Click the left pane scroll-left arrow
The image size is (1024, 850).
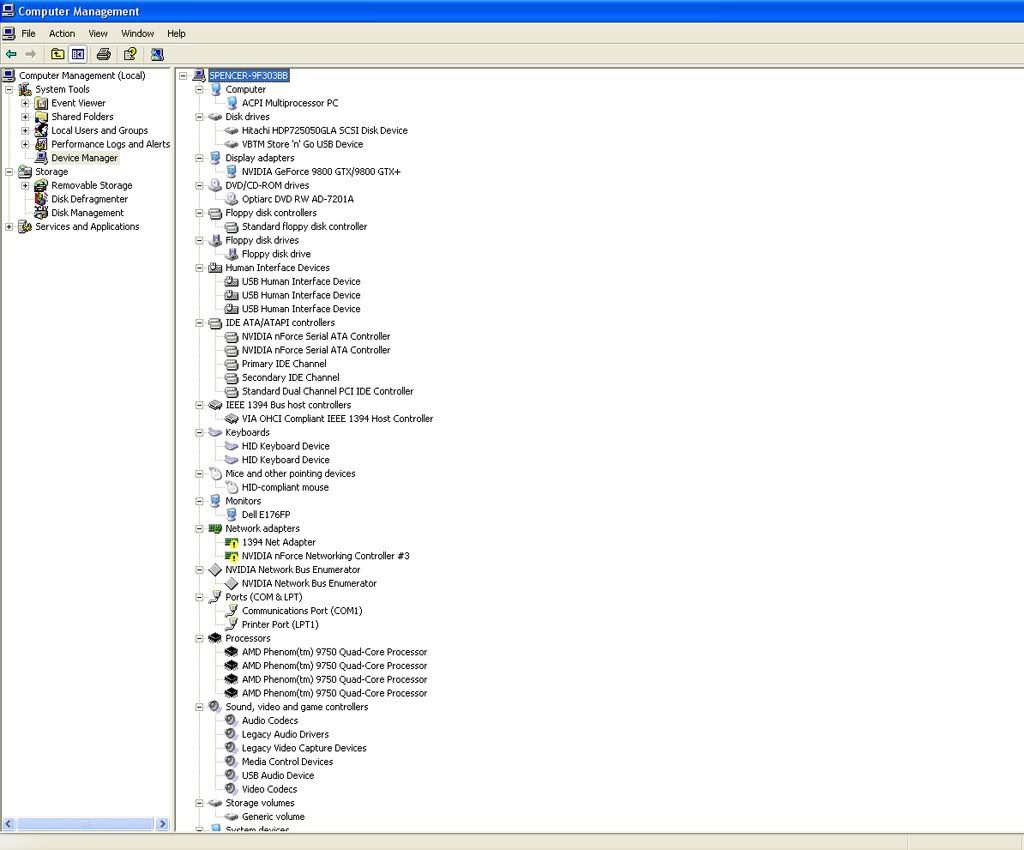tap(8, 825)
